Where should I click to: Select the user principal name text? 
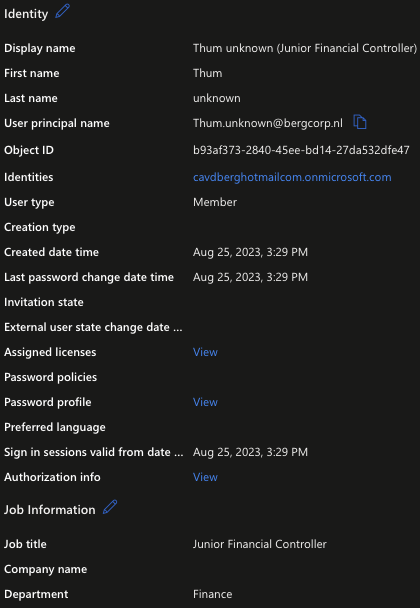click(268, 123)
